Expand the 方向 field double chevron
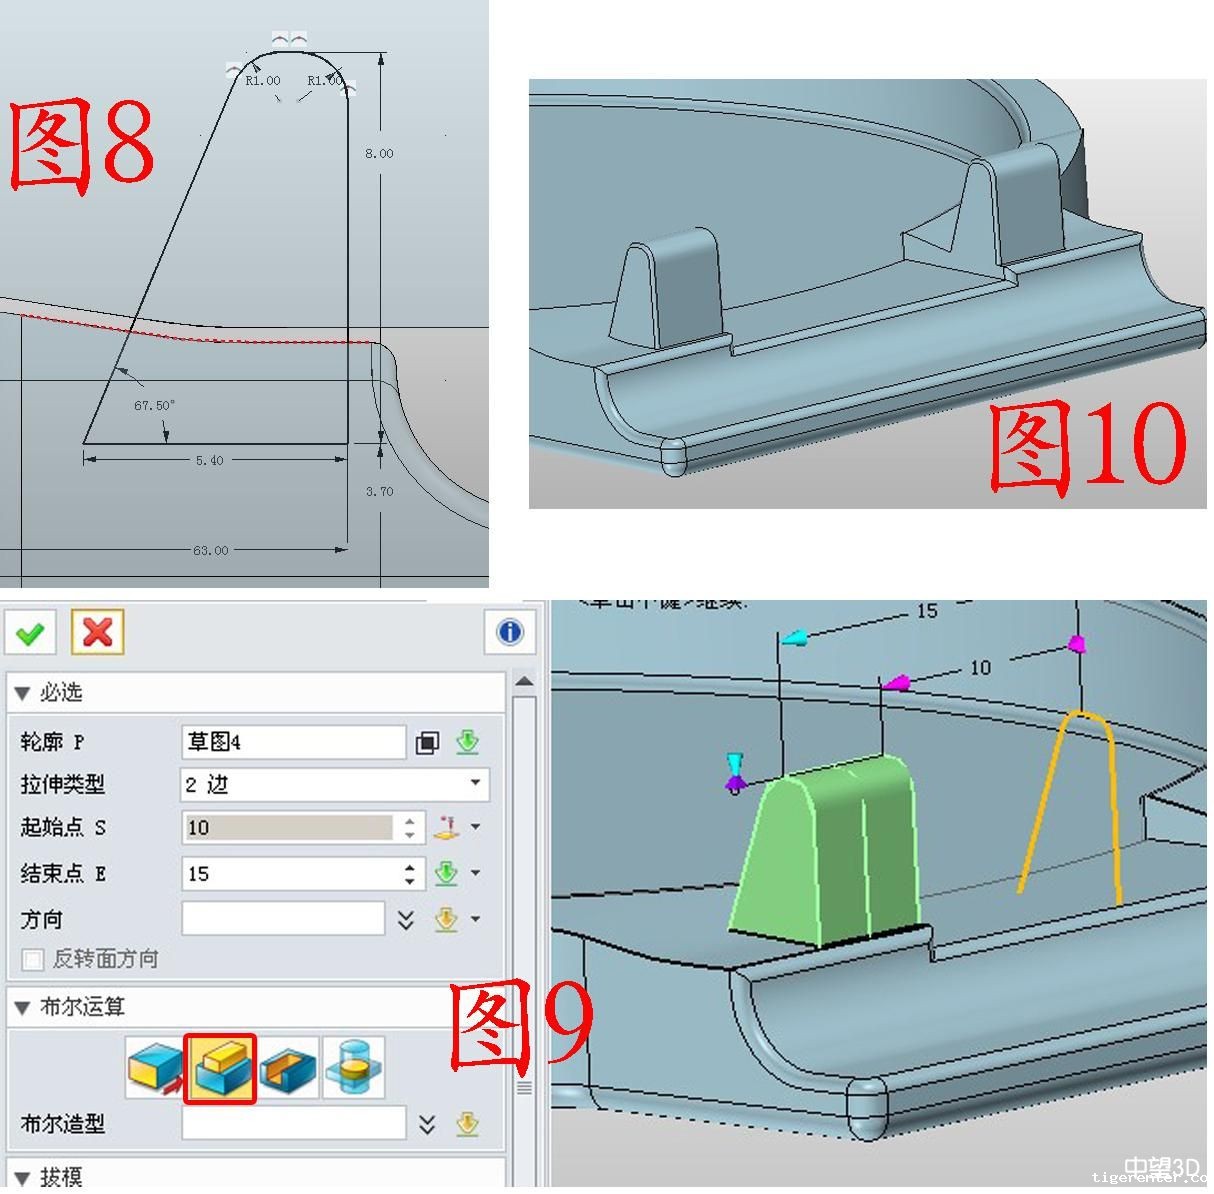The image size is (1214, 1194). click(406, 919)
